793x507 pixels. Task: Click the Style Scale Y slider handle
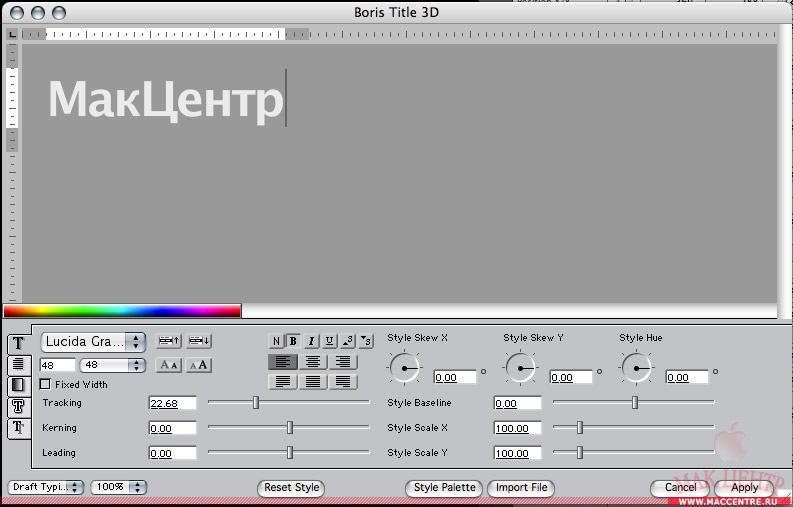pyautogui.click(x=580, y=452)
